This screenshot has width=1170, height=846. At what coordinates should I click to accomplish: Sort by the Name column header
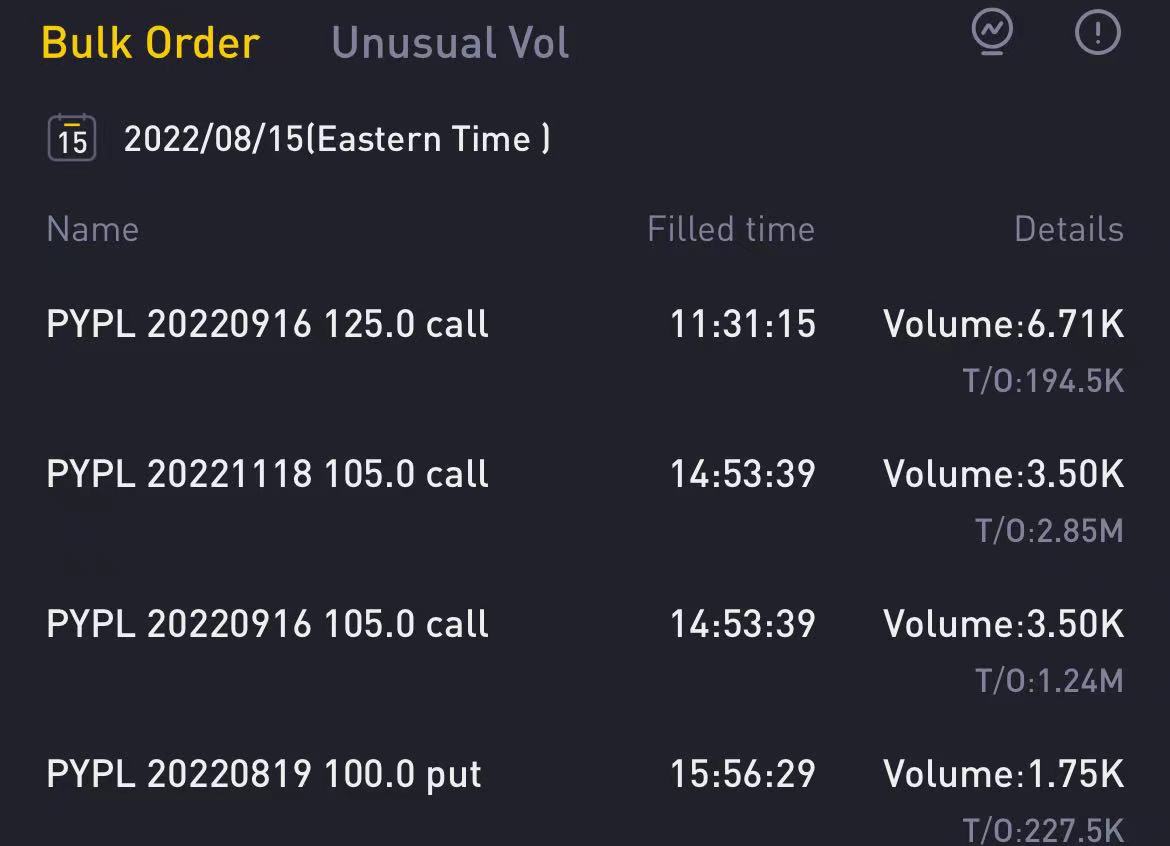93,229
